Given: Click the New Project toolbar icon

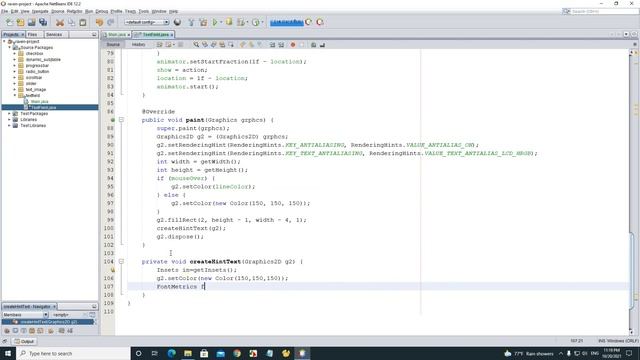Looking at the screenshot, I should click(x=20, y=22).
